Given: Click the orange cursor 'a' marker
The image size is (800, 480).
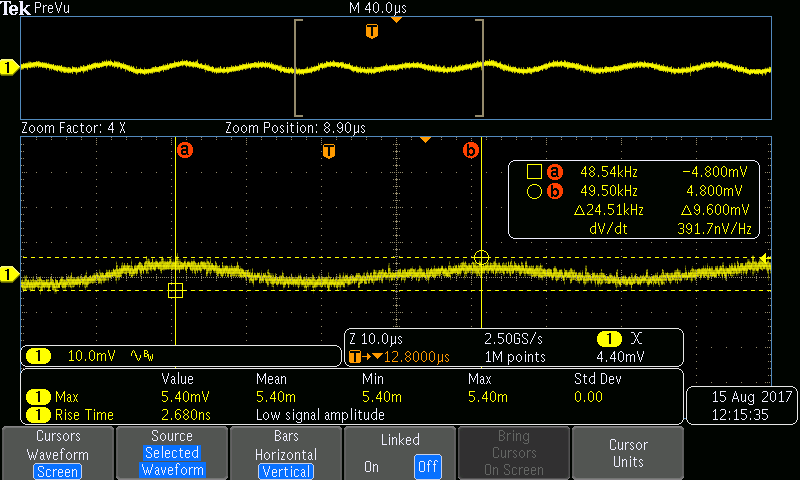Looking at the screenshot, I should click(185, 150).
